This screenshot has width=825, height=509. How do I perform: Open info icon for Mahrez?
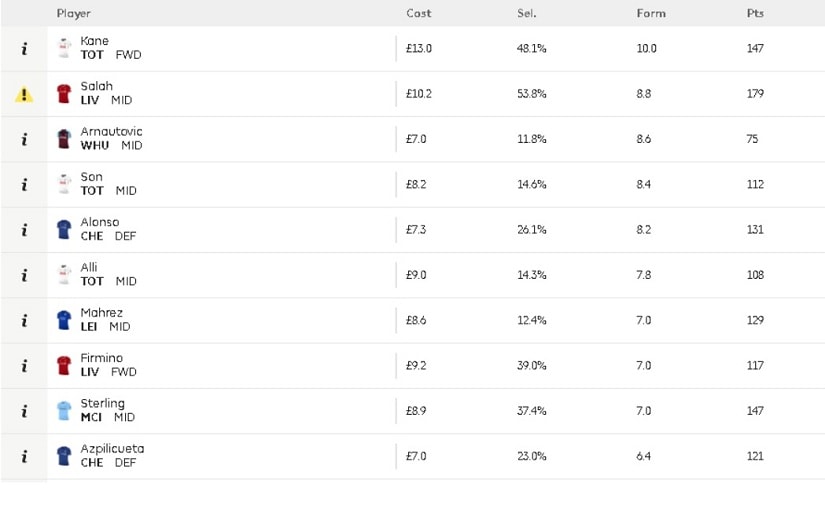click(24, 321)
